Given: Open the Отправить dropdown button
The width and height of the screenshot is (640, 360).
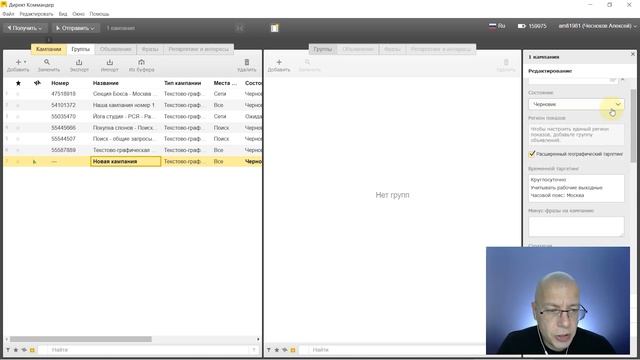Looking at the screenshot, I should click(x=75, y=28).
